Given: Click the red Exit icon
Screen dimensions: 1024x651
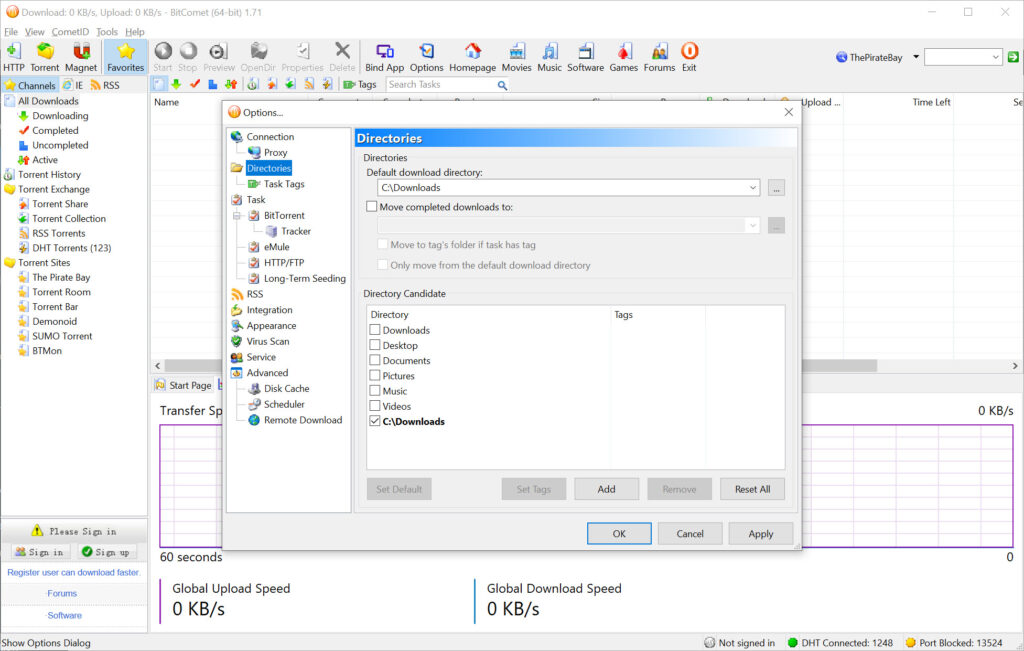Looking at the screenshot, I should click(689, 56).
